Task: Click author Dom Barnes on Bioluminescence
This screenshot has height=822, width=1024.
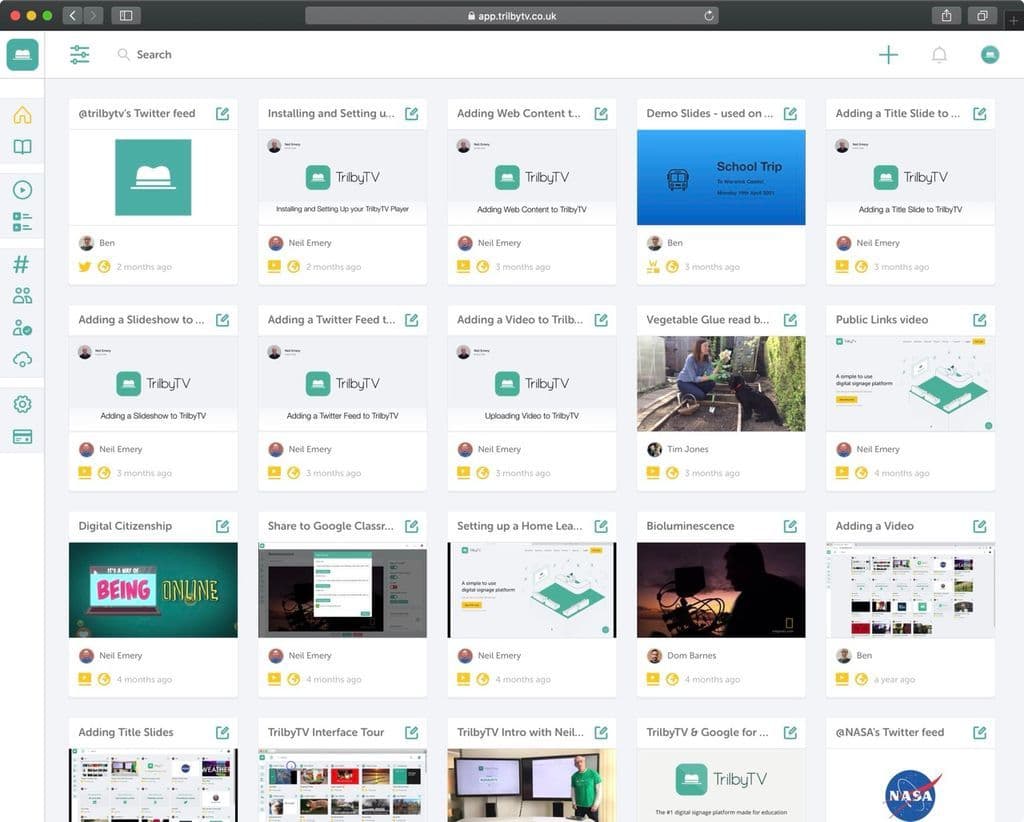Action: tap(692, 656)
